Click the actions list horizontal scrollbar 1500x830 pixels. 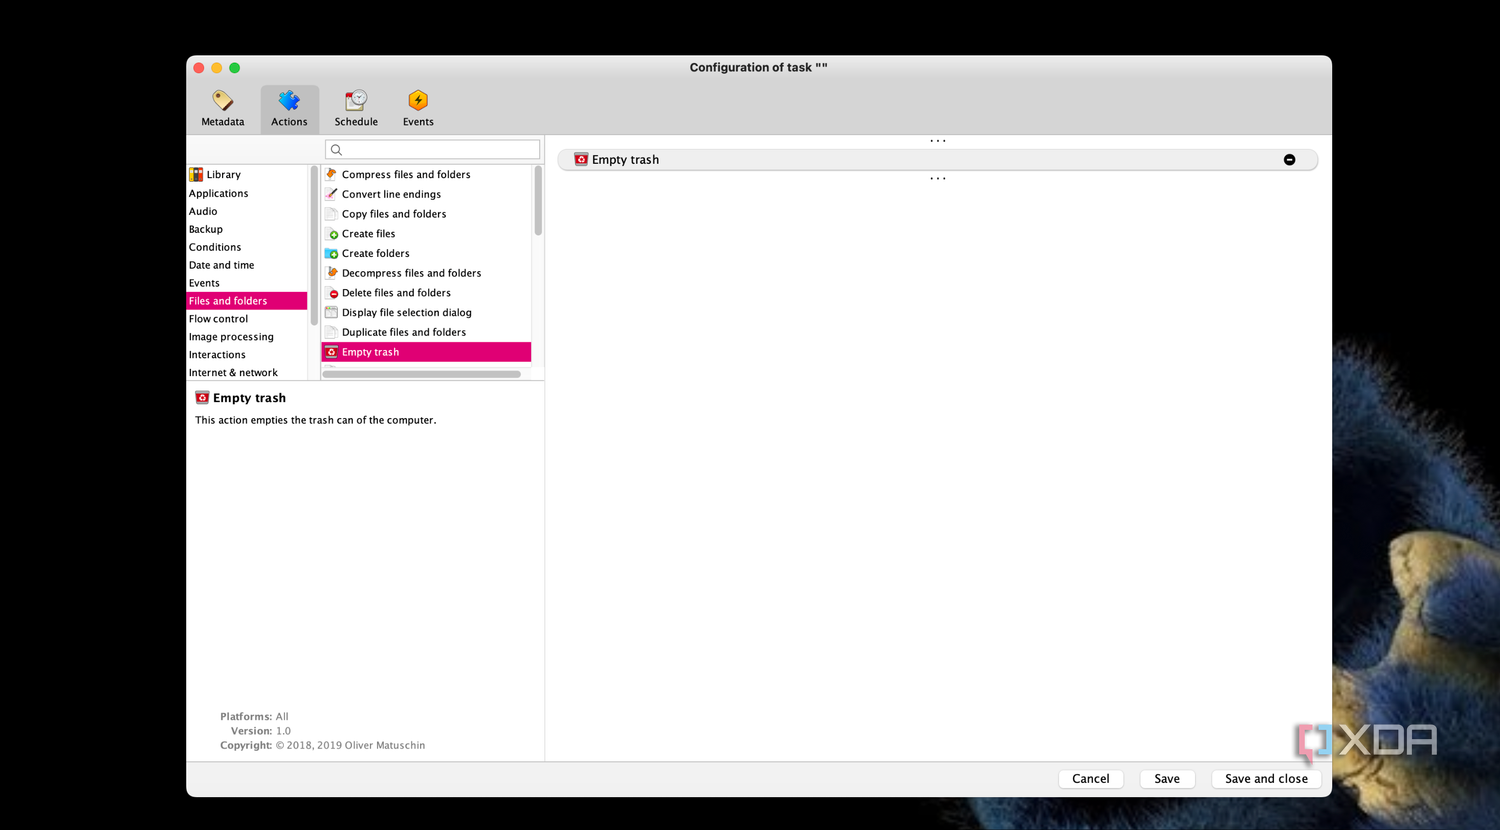click(421, 374)
